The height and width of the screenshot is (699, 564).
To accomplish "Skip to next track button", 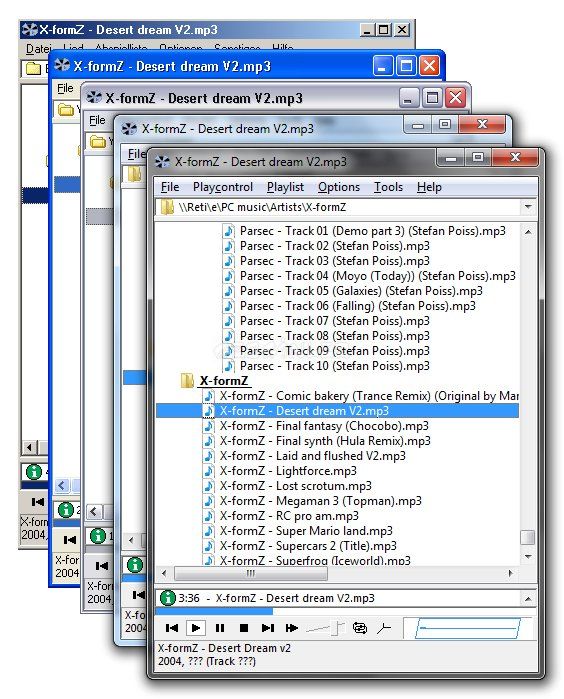I will coord(268,628).
